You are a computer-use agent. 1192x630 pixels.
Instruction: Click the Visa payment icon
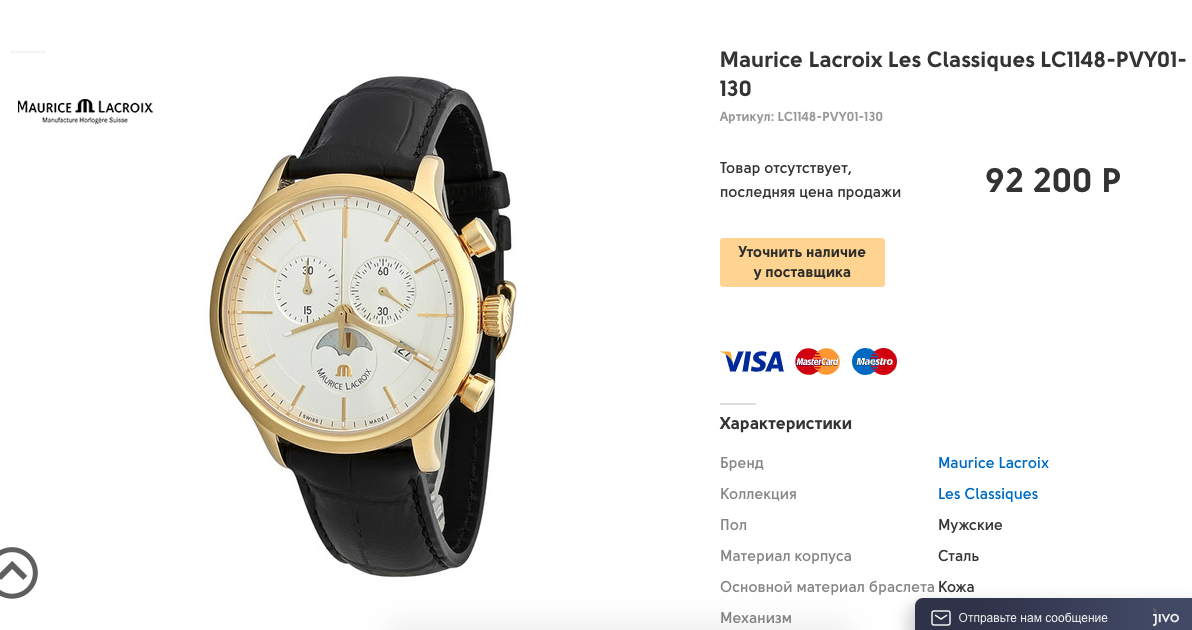point(752,362)
